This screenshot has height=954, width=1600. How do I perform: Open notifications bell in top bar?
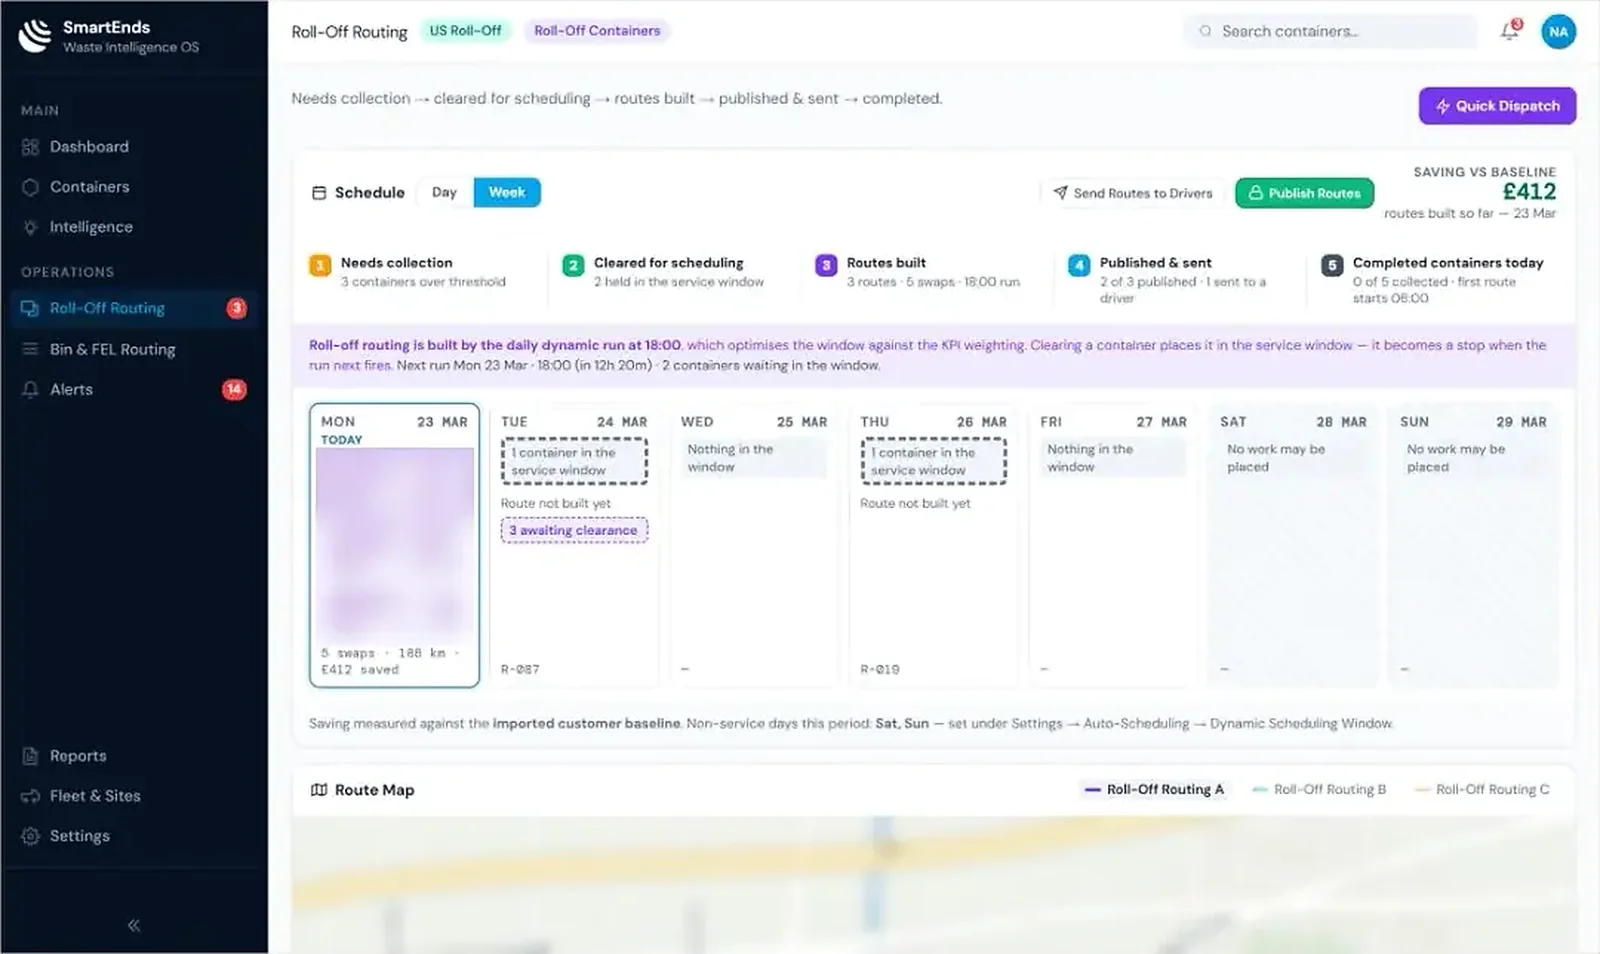1510,31
